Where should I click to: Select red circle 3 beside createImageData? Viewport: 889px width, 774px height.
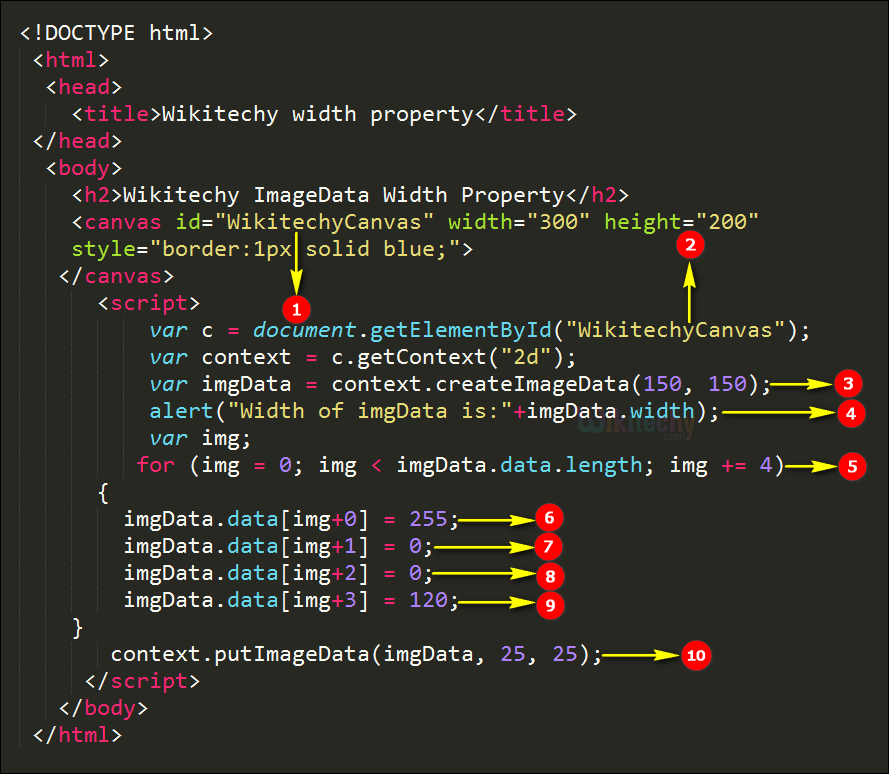pos(848,383)
